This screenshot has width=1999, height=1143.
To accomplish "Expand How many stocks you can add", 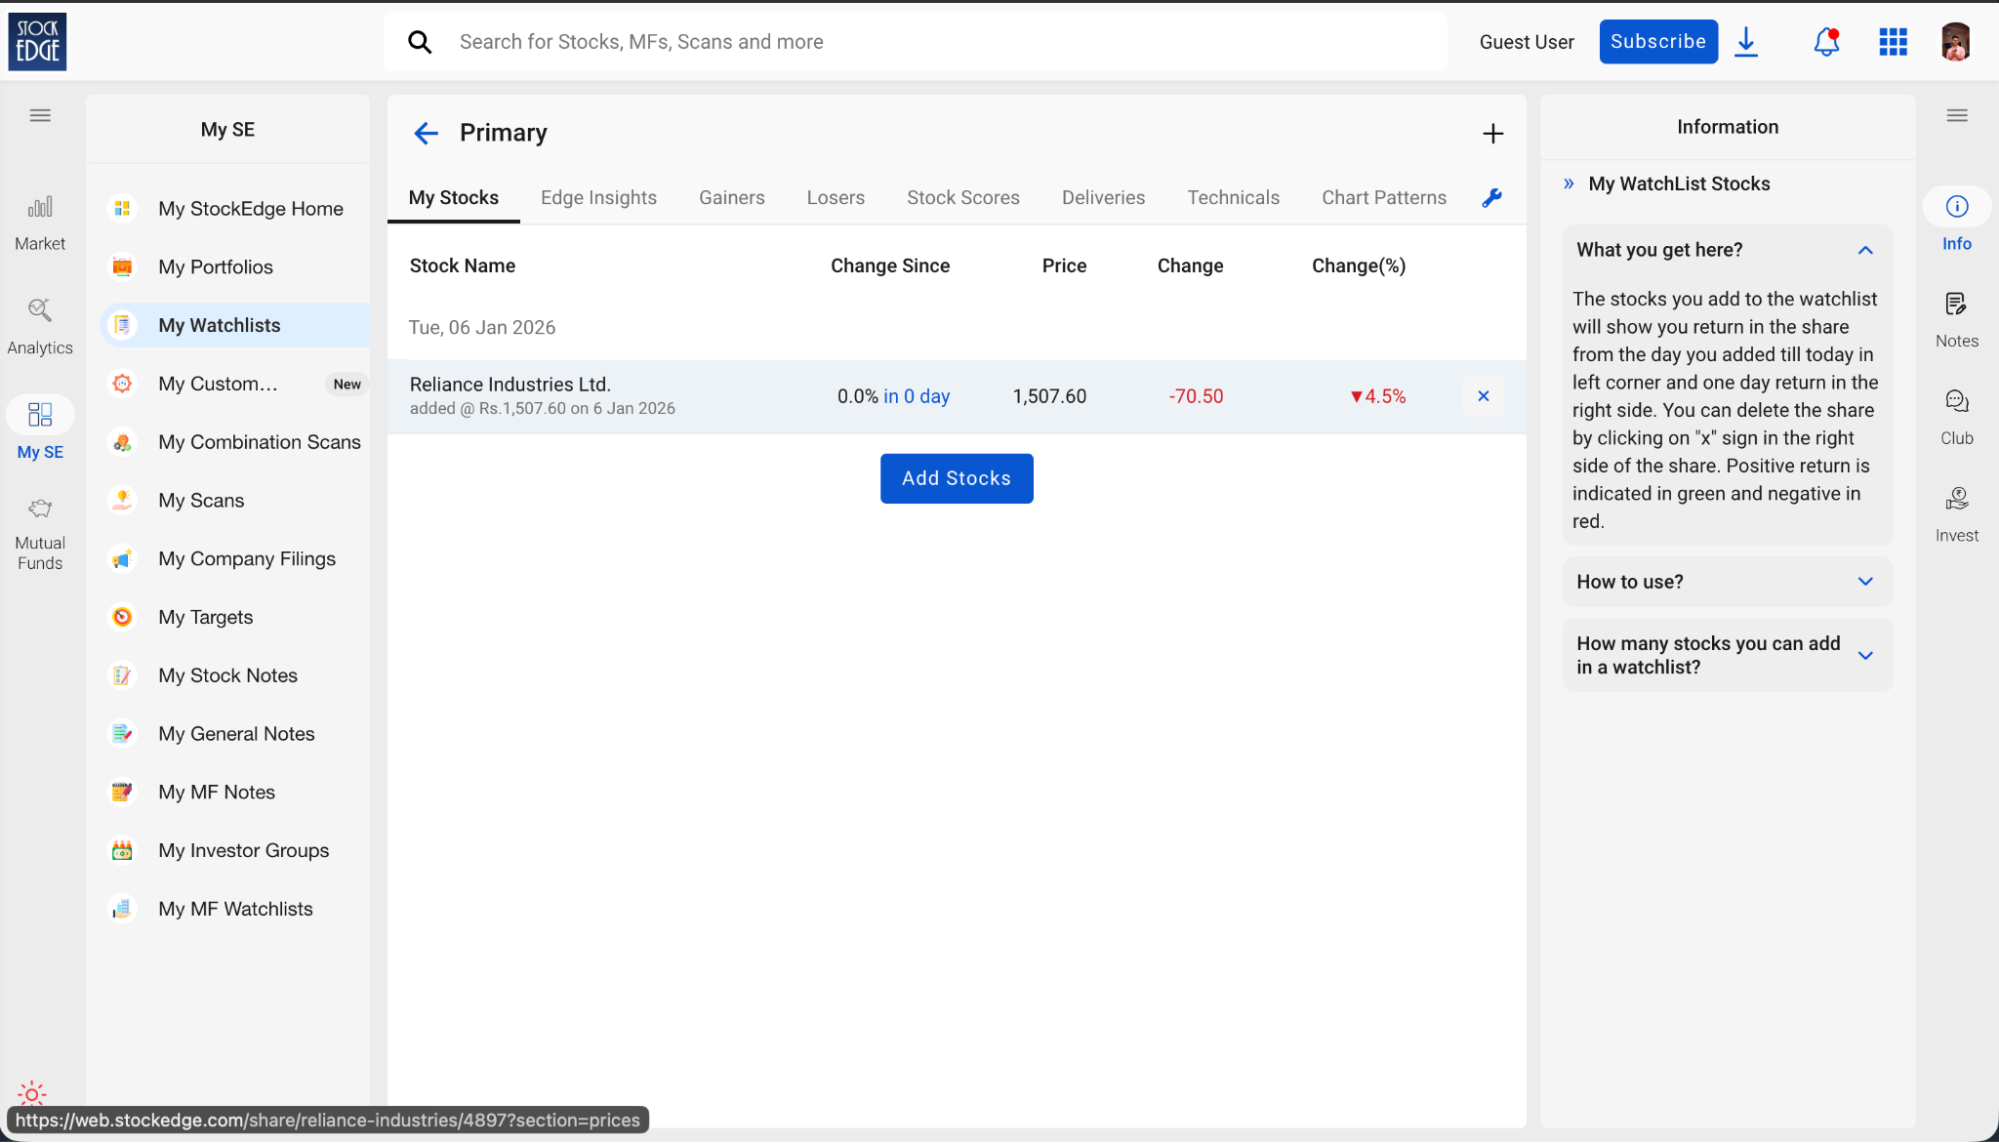I will (1865, 655).
